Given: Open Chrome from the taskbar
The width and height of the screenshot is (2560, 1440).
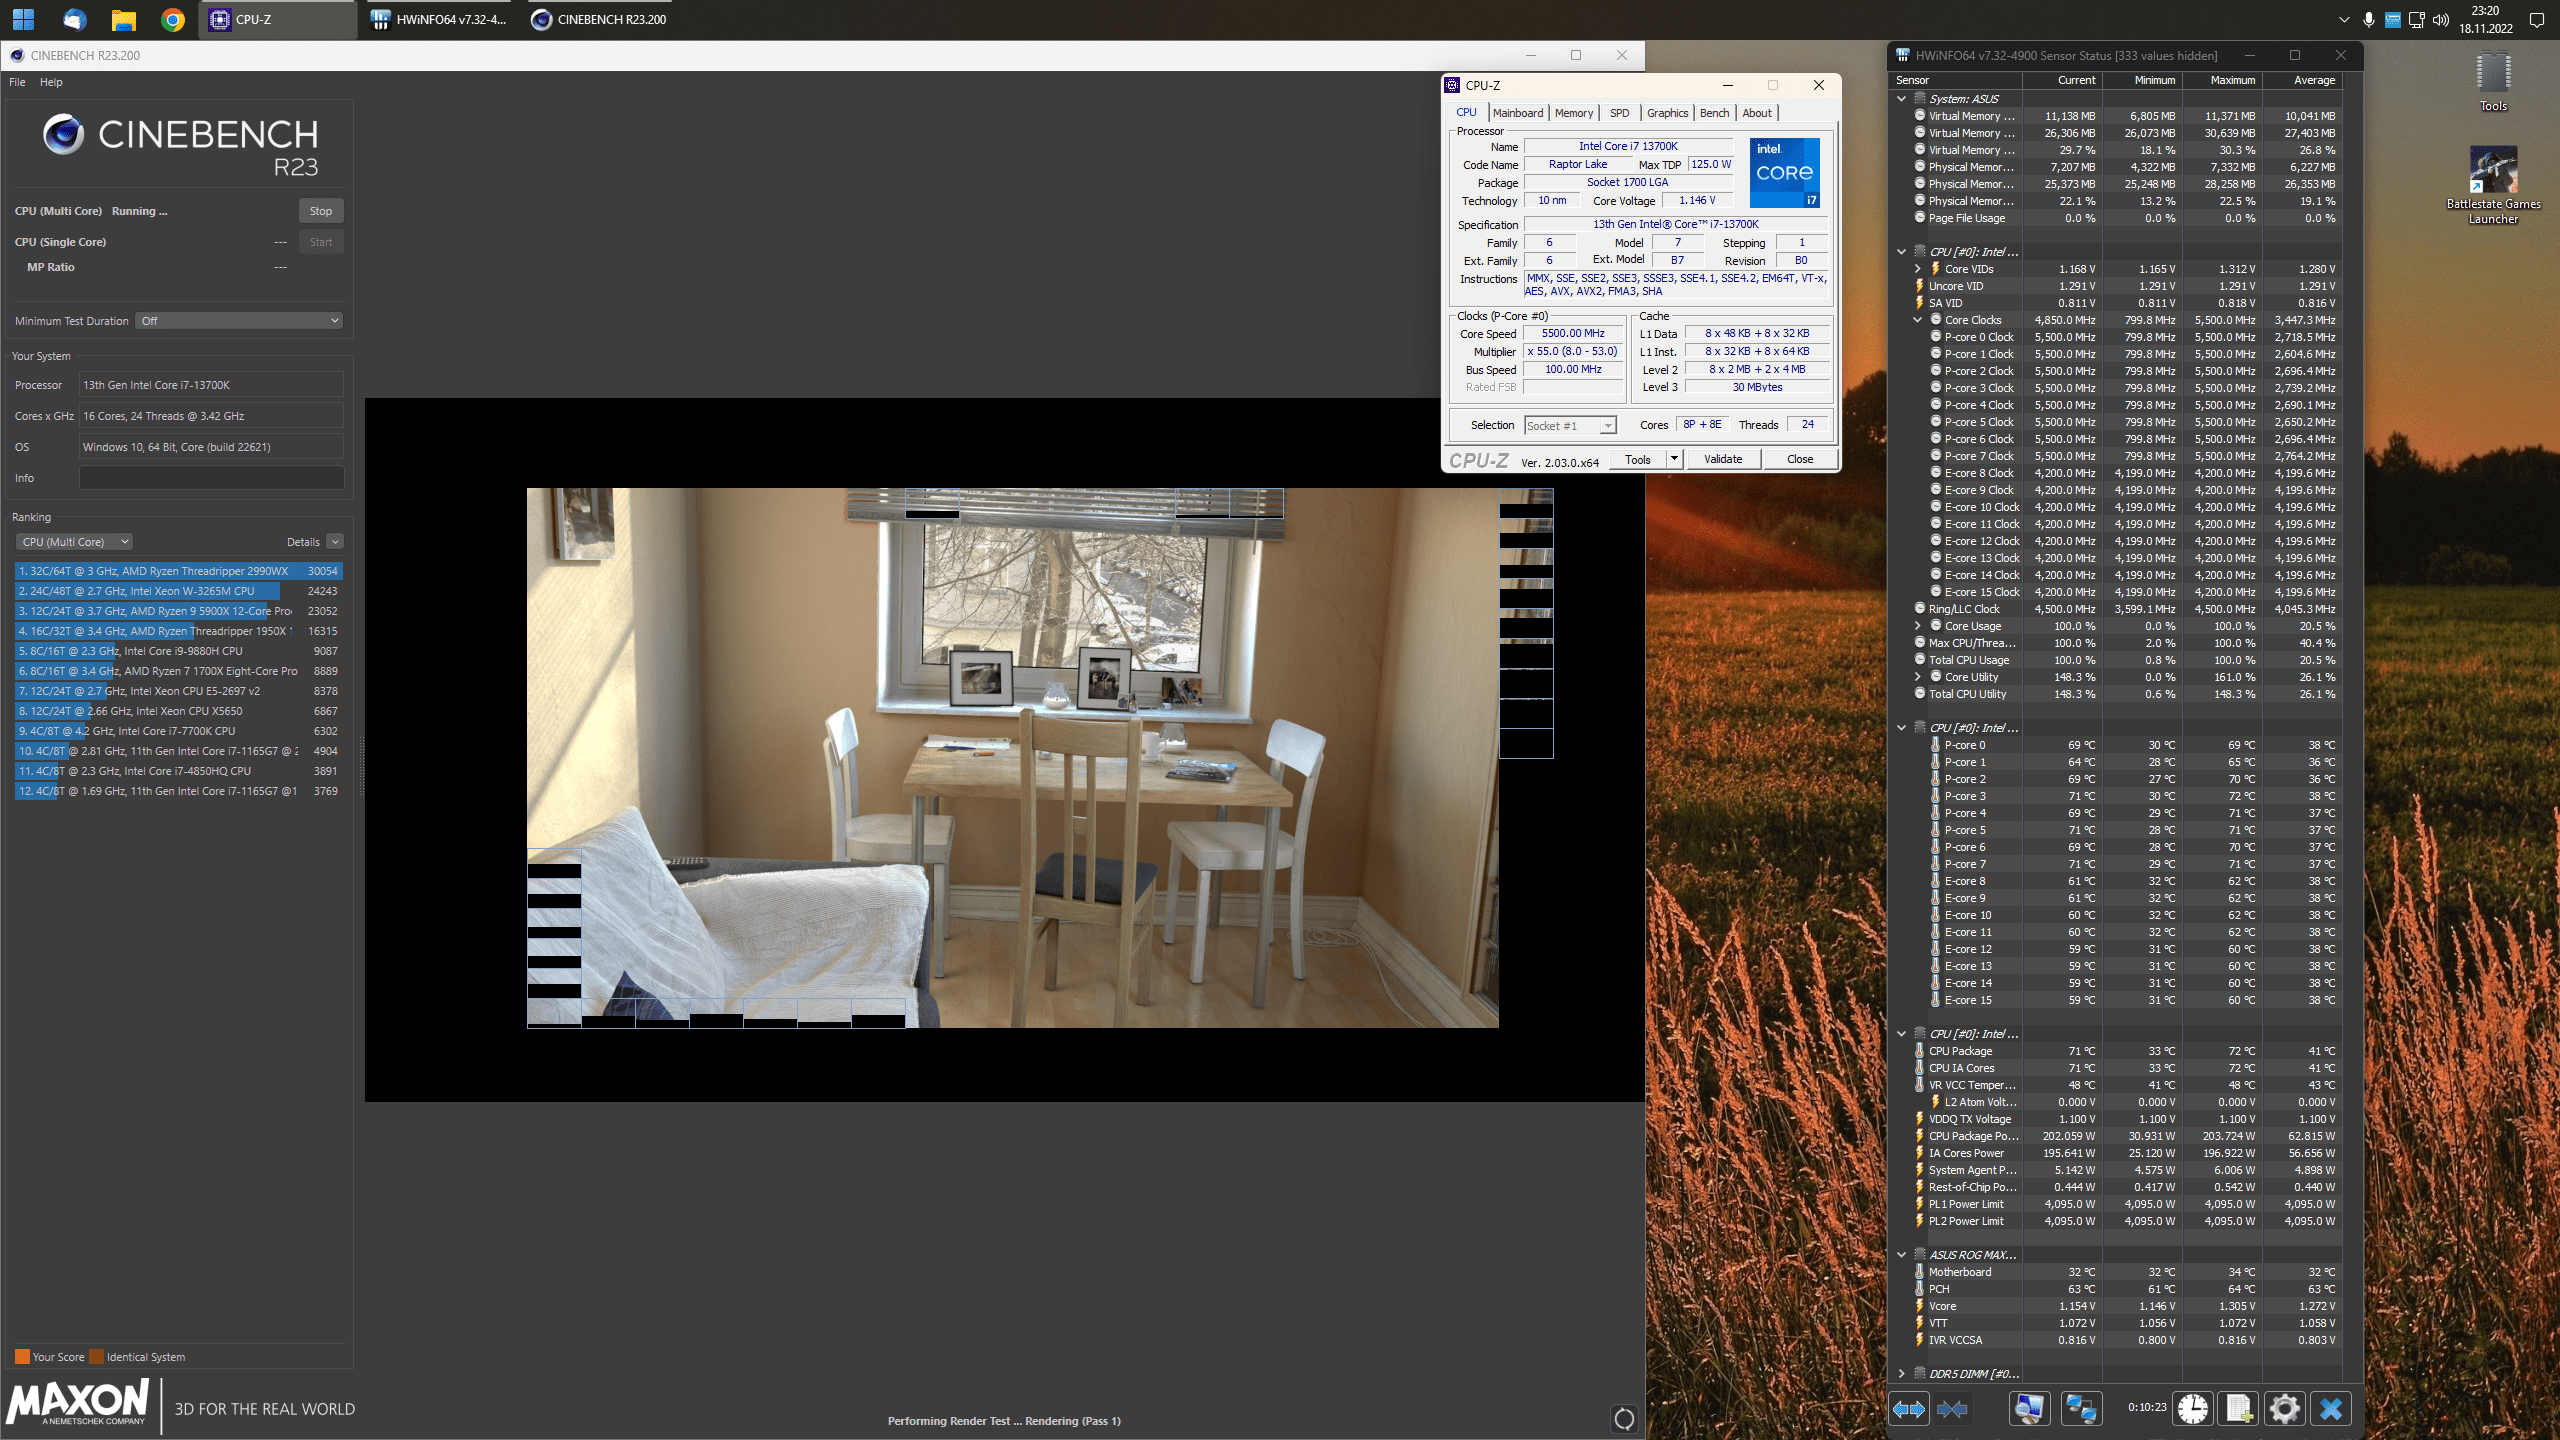Looking at the screenshot, I should coord(172,19).
